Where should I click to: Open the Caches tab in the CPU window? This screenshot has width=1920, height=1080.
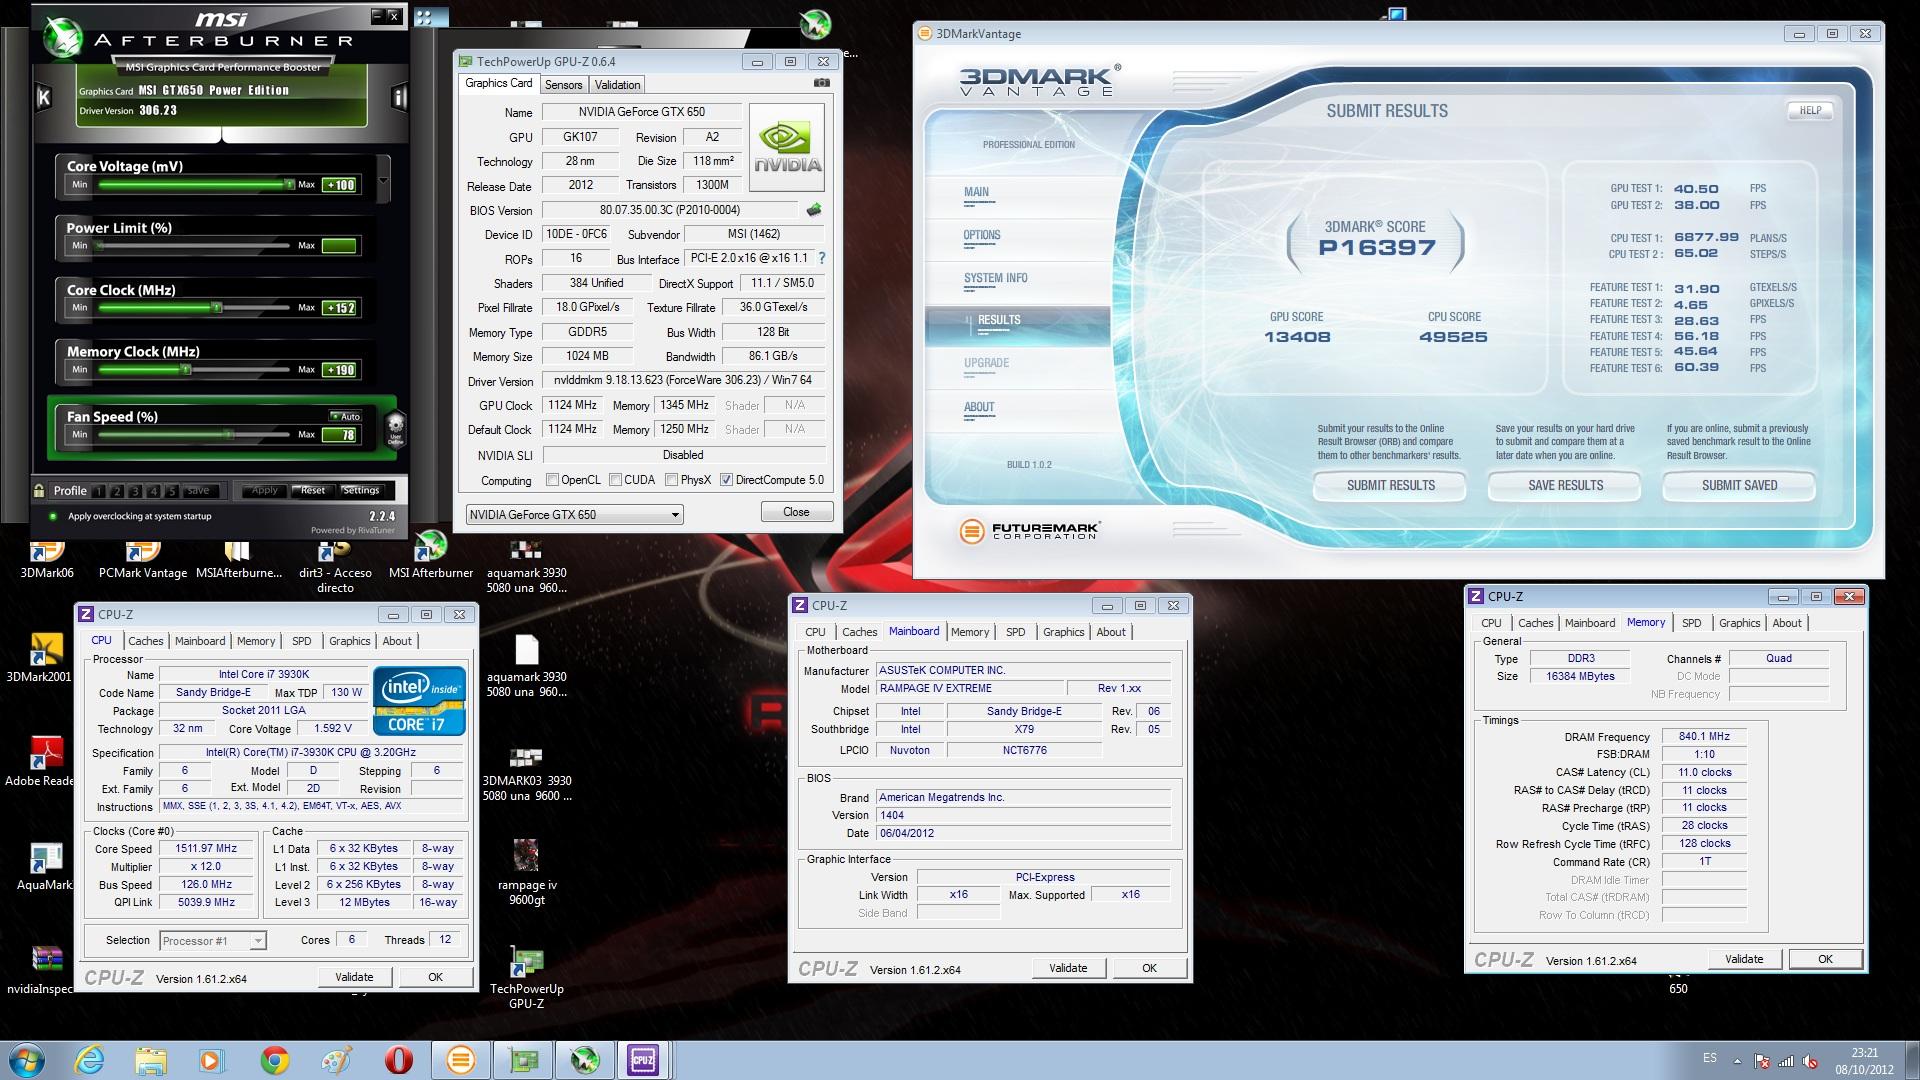click(x=145, y=641)
